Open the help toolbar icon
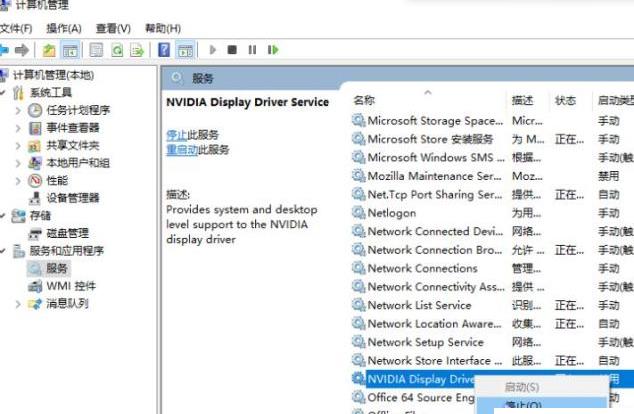Viewport: 634px width, 414px height. 164,50
